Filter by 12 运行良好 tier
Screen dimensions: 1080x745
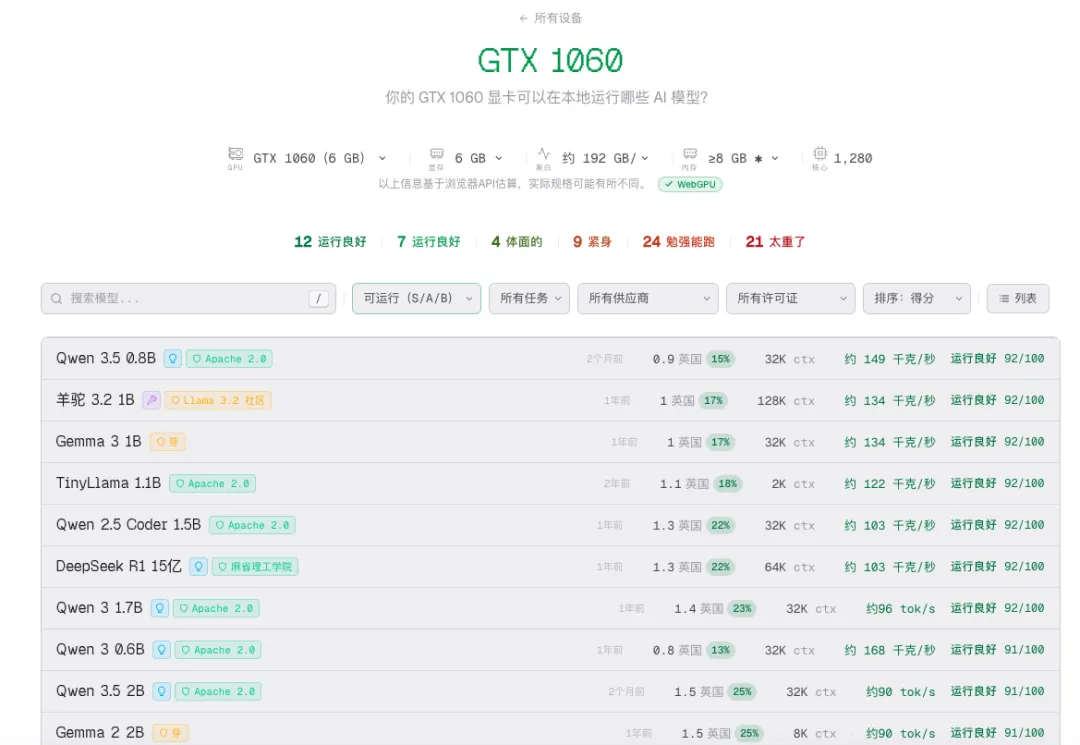click(330, 242)
